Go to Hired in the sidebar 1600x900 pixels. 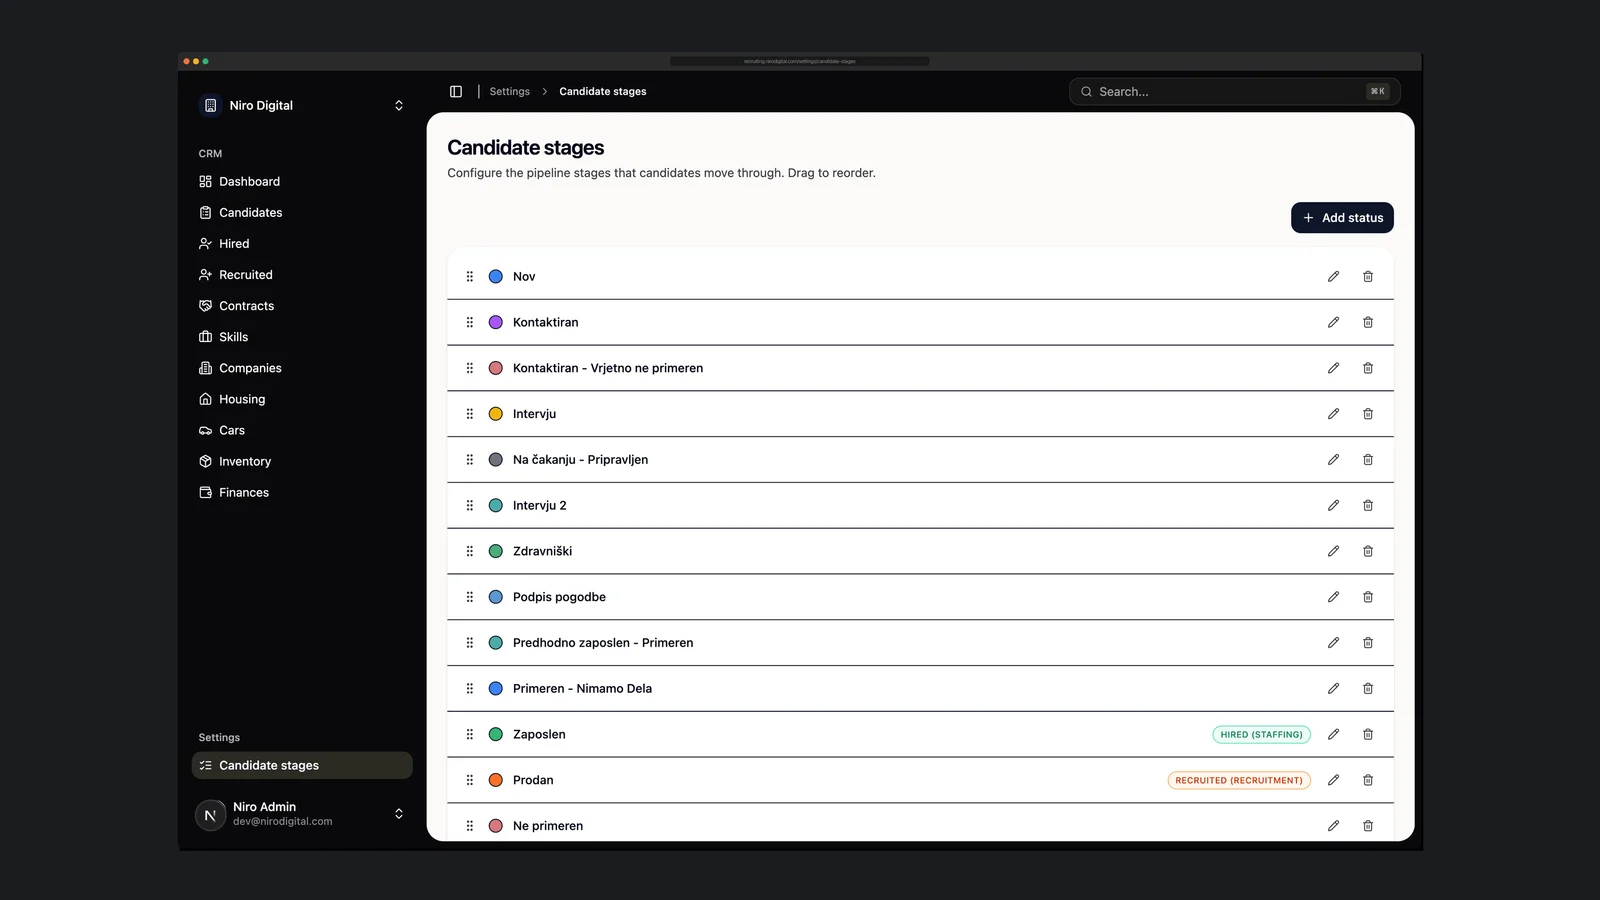click(302, 243)
